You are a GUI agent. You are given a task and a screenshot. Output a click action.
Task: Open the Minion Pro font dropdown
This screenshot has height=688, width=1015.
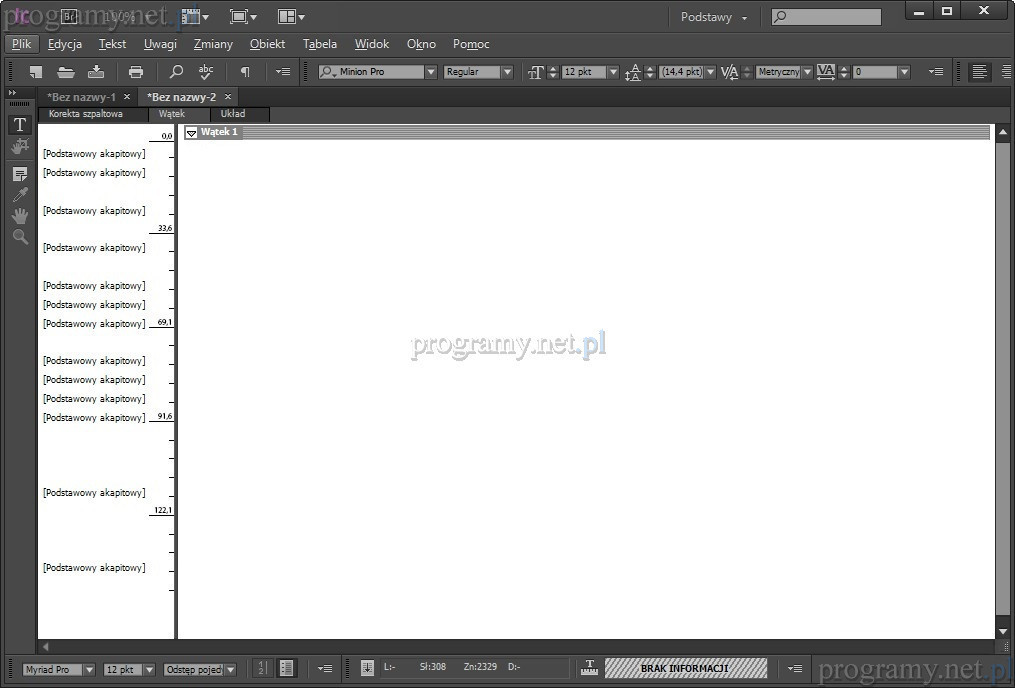coord(431,72)
